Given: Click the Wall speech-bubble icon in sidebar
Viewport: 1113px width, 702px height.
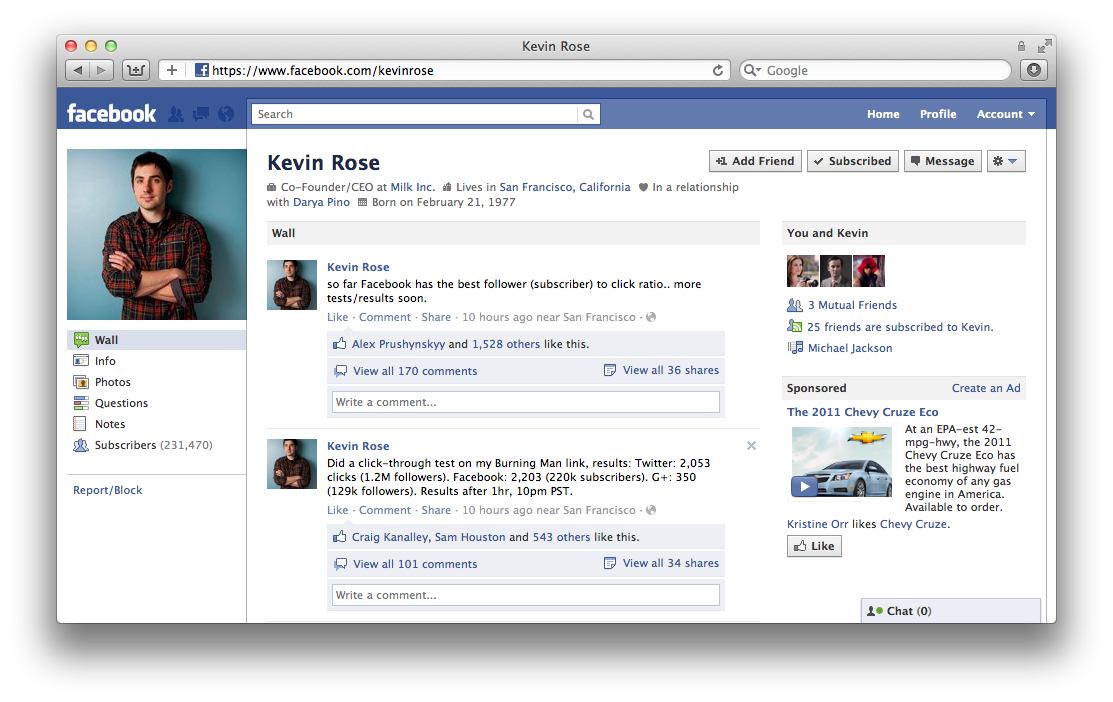Looking at the screenshot, I should [x=81, y=340].
